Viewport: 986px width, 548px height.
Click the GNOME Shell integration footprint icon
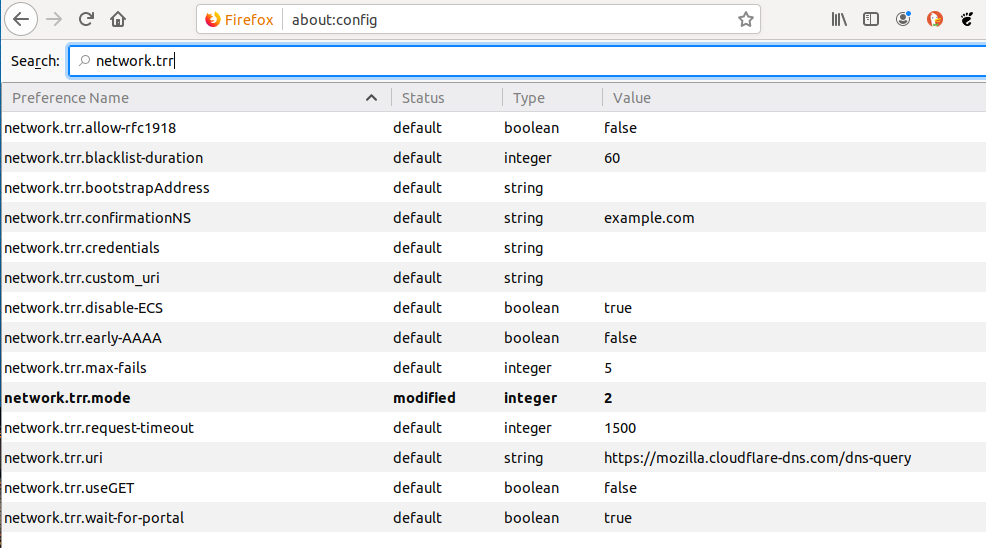point(967,19)
